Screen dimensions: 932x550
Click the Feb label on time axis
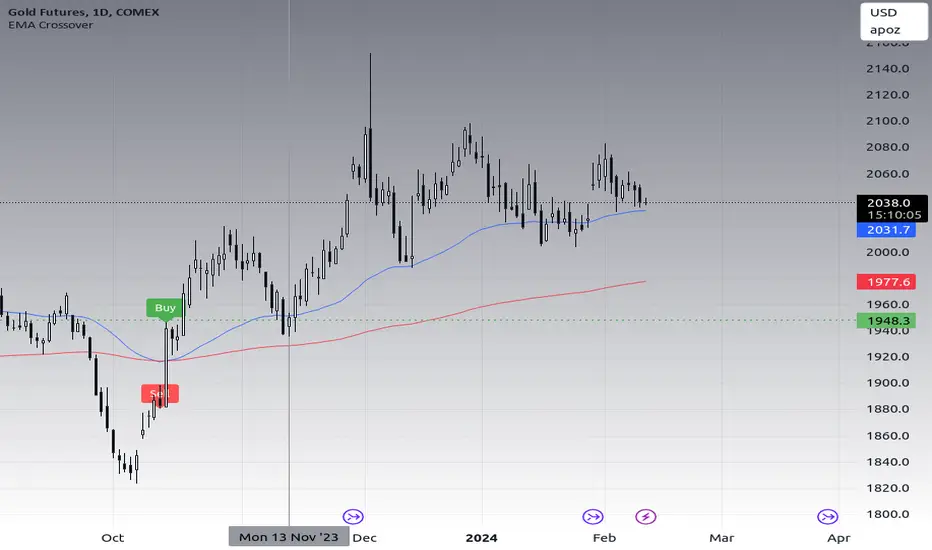pyautogui.click(x=604, y=538)
